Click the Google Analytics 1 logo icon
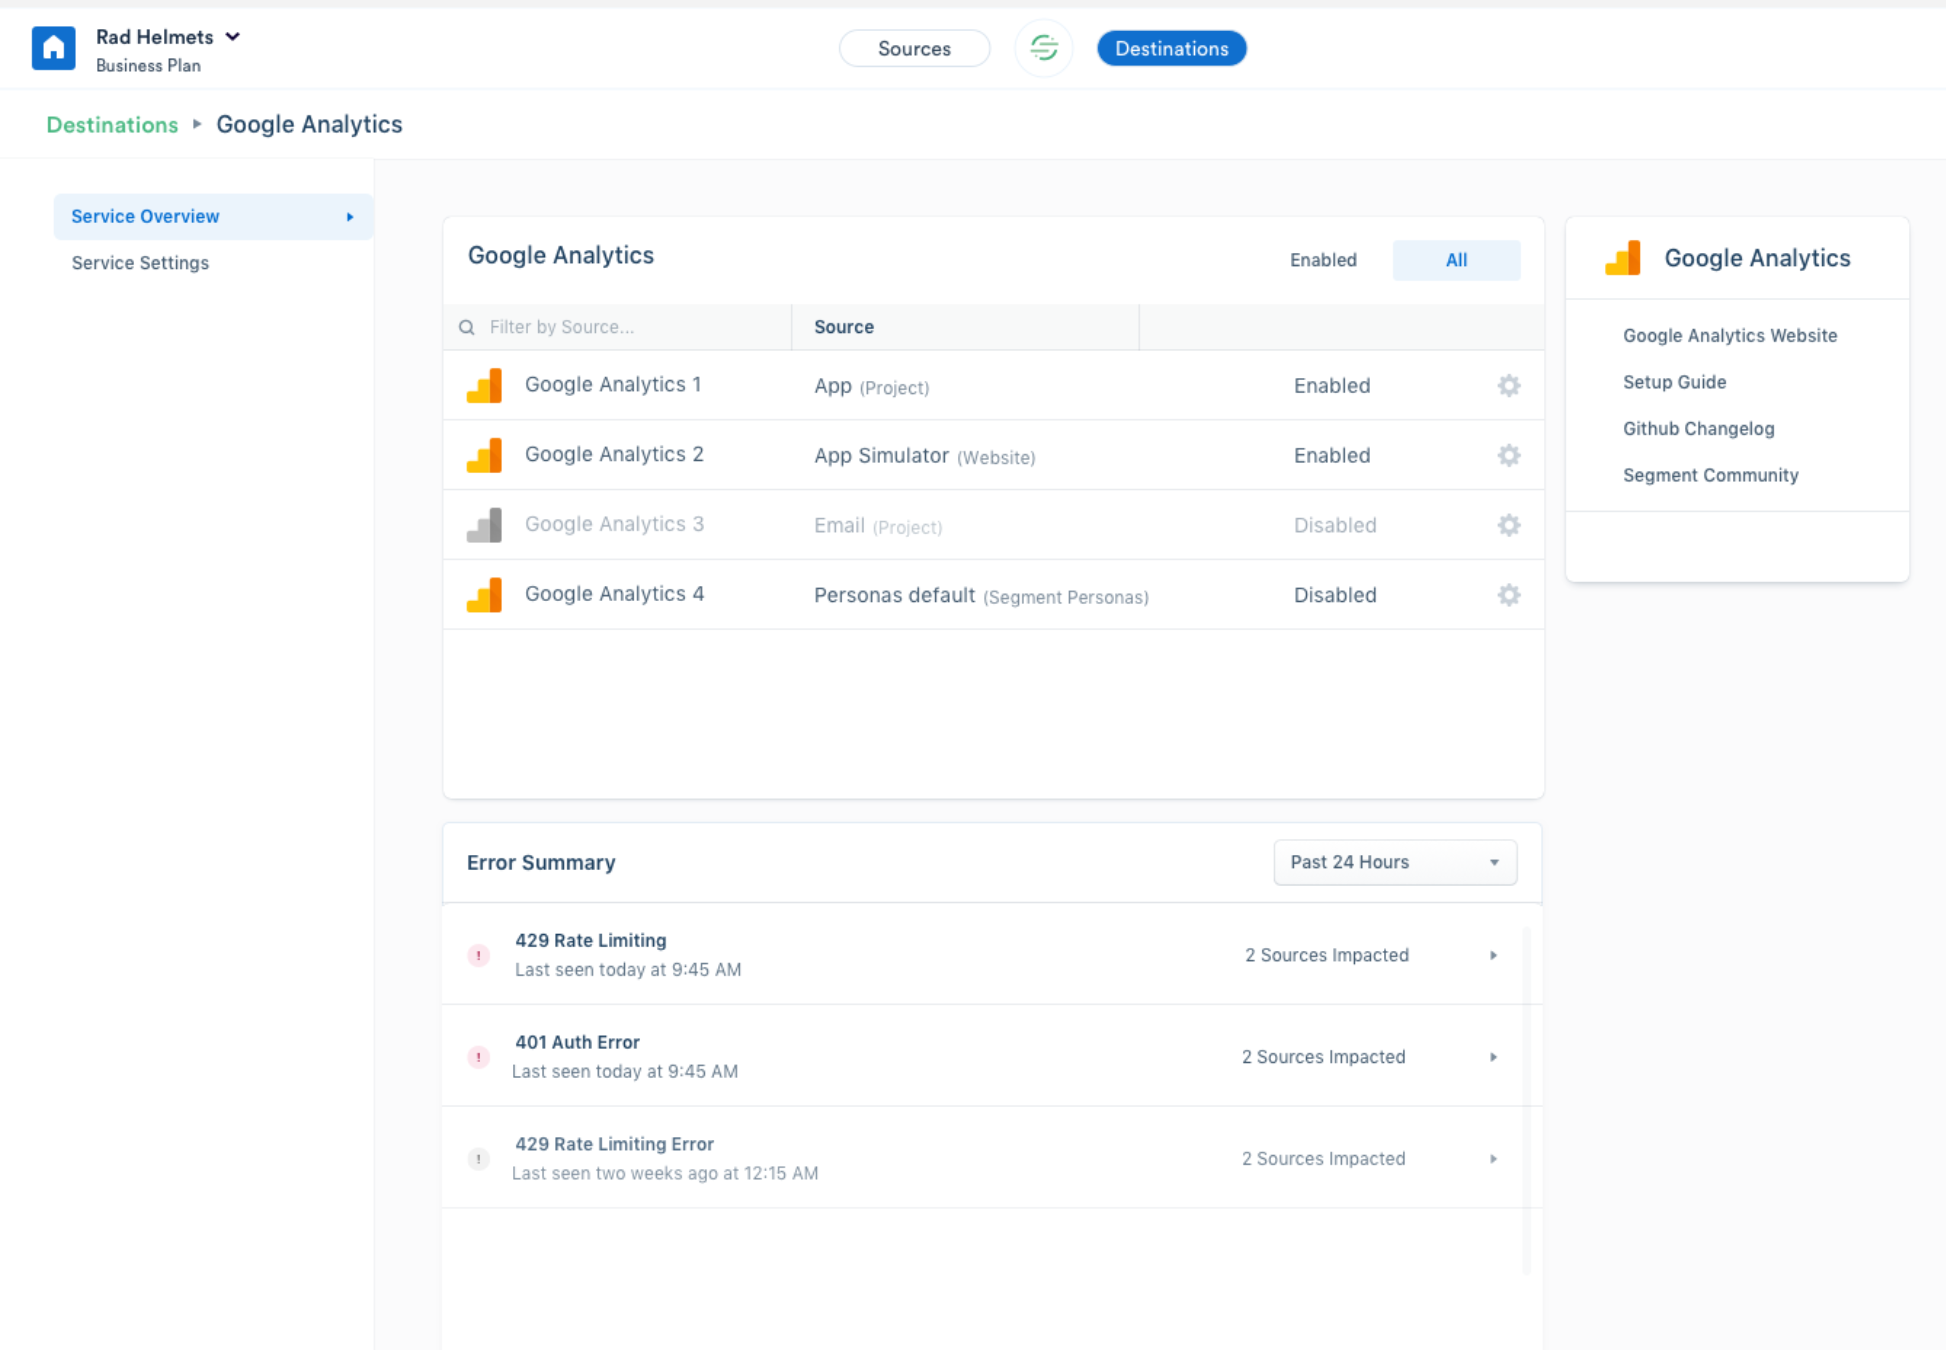Image resolution: width=1946 pixels, height=1350 pixels. pos(485,386)
